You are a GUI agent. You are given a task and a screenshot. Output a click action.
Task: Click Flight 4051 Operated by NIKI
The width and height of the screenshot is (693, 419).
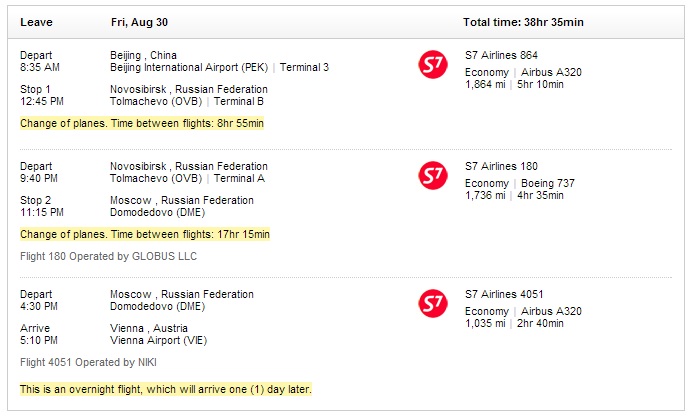click(x=88, y=362)
